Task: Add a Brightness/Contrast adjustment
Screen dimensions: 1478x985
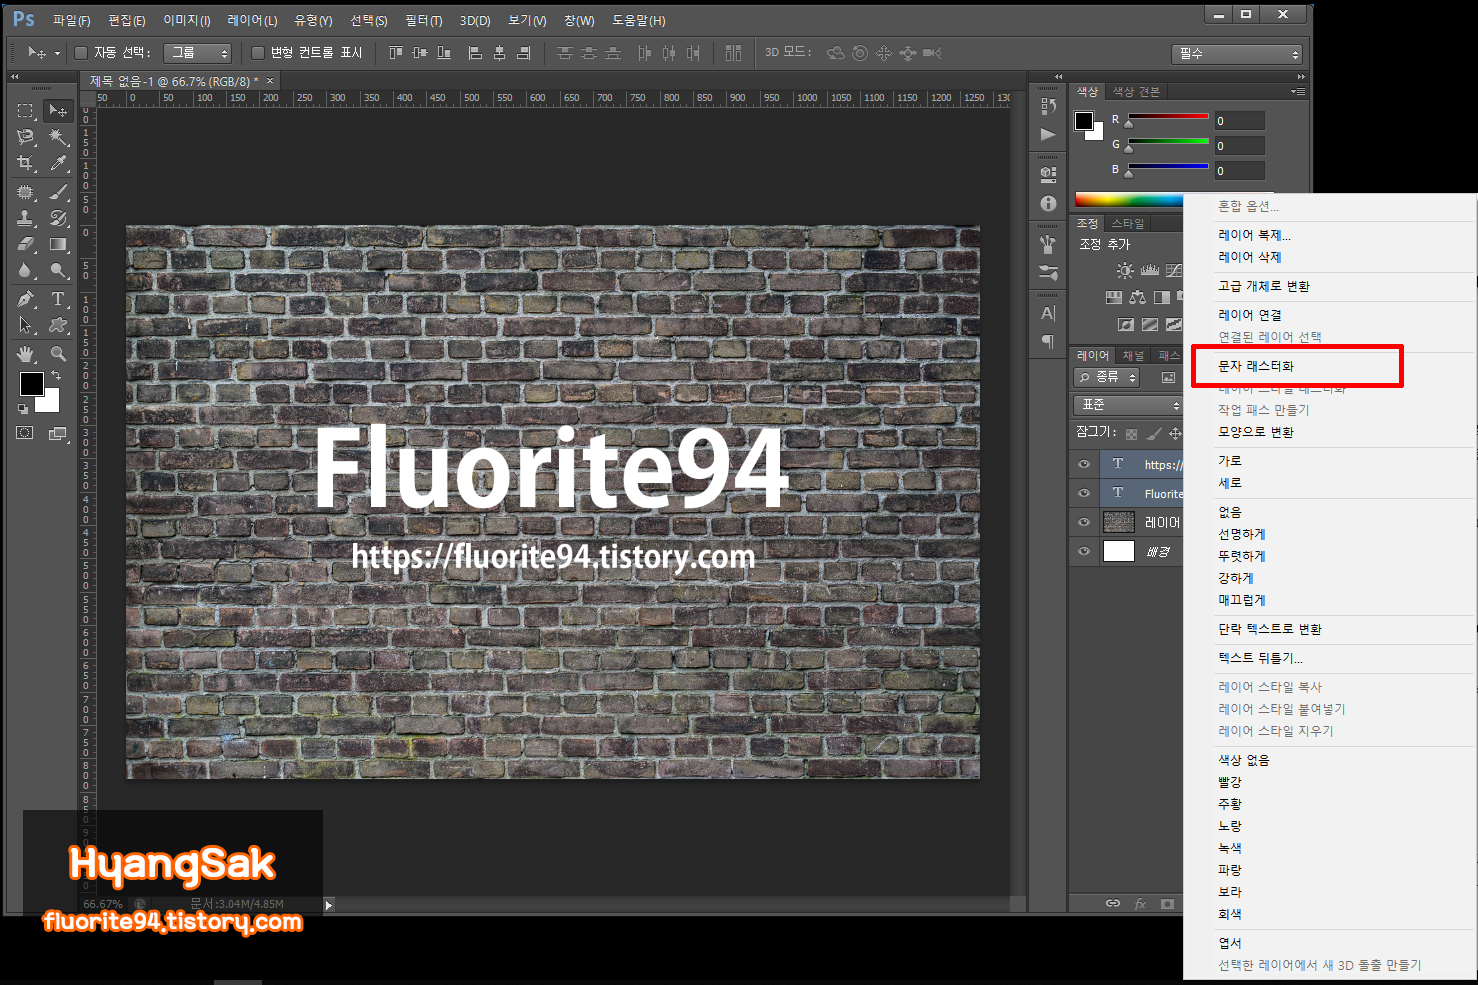Action: point(1126,270)
